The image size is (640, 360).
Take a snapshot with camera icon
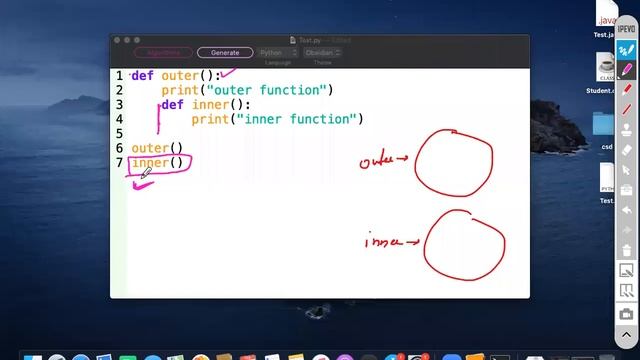(x=627, y=314)
